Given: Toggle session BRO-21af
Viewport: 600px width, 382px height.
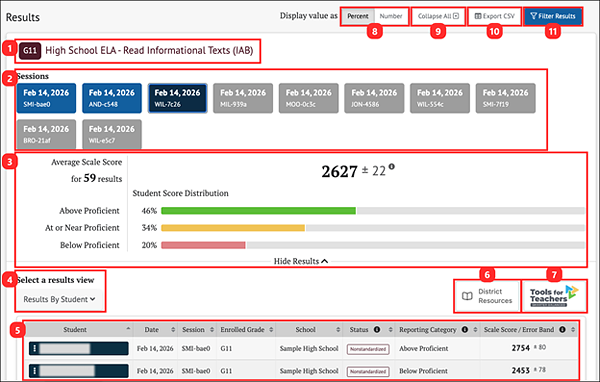Looking at the screenshot, I should point(46,134).
